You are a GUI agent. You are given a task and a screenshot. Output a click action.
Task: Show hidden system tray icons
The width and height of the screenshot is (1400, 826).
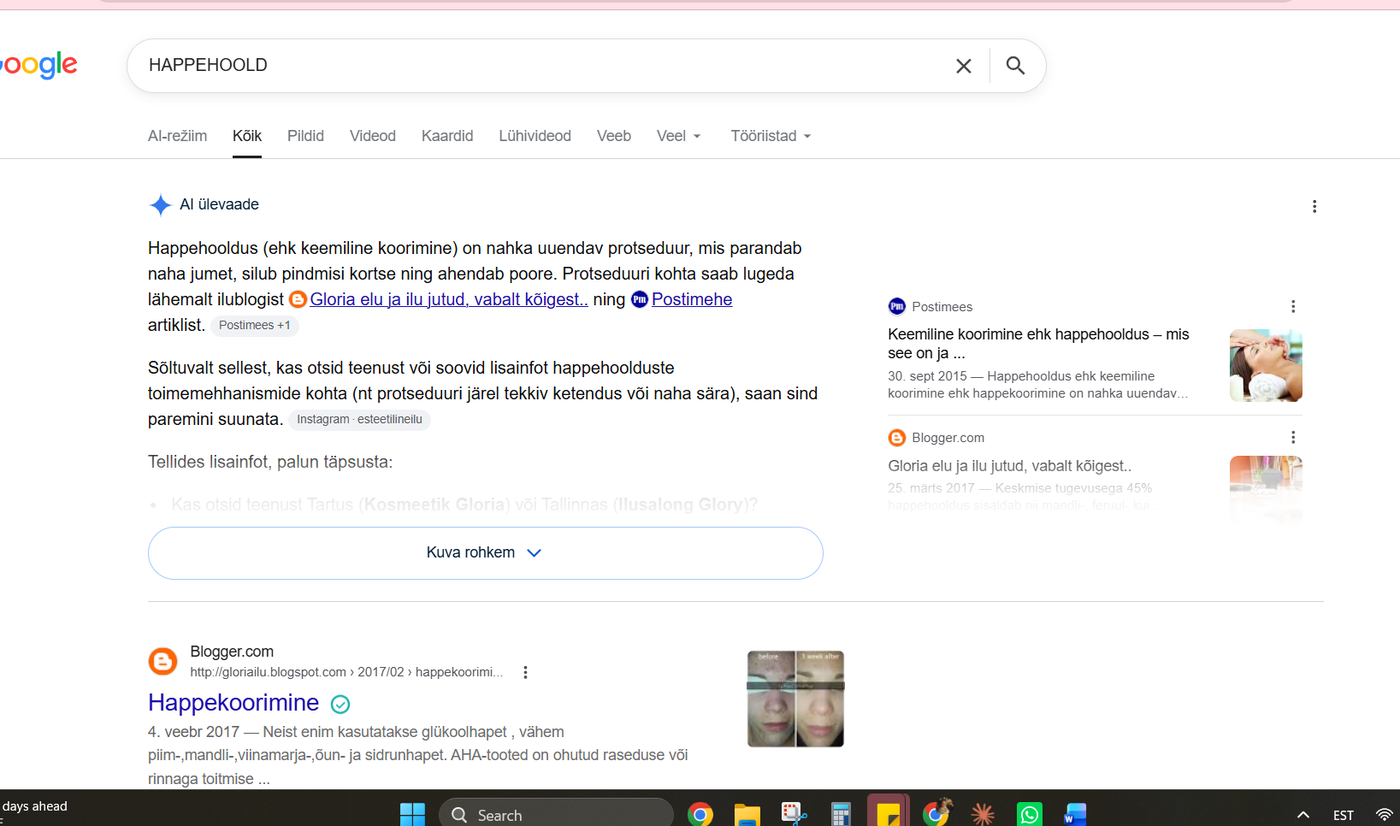(1303, 815)
